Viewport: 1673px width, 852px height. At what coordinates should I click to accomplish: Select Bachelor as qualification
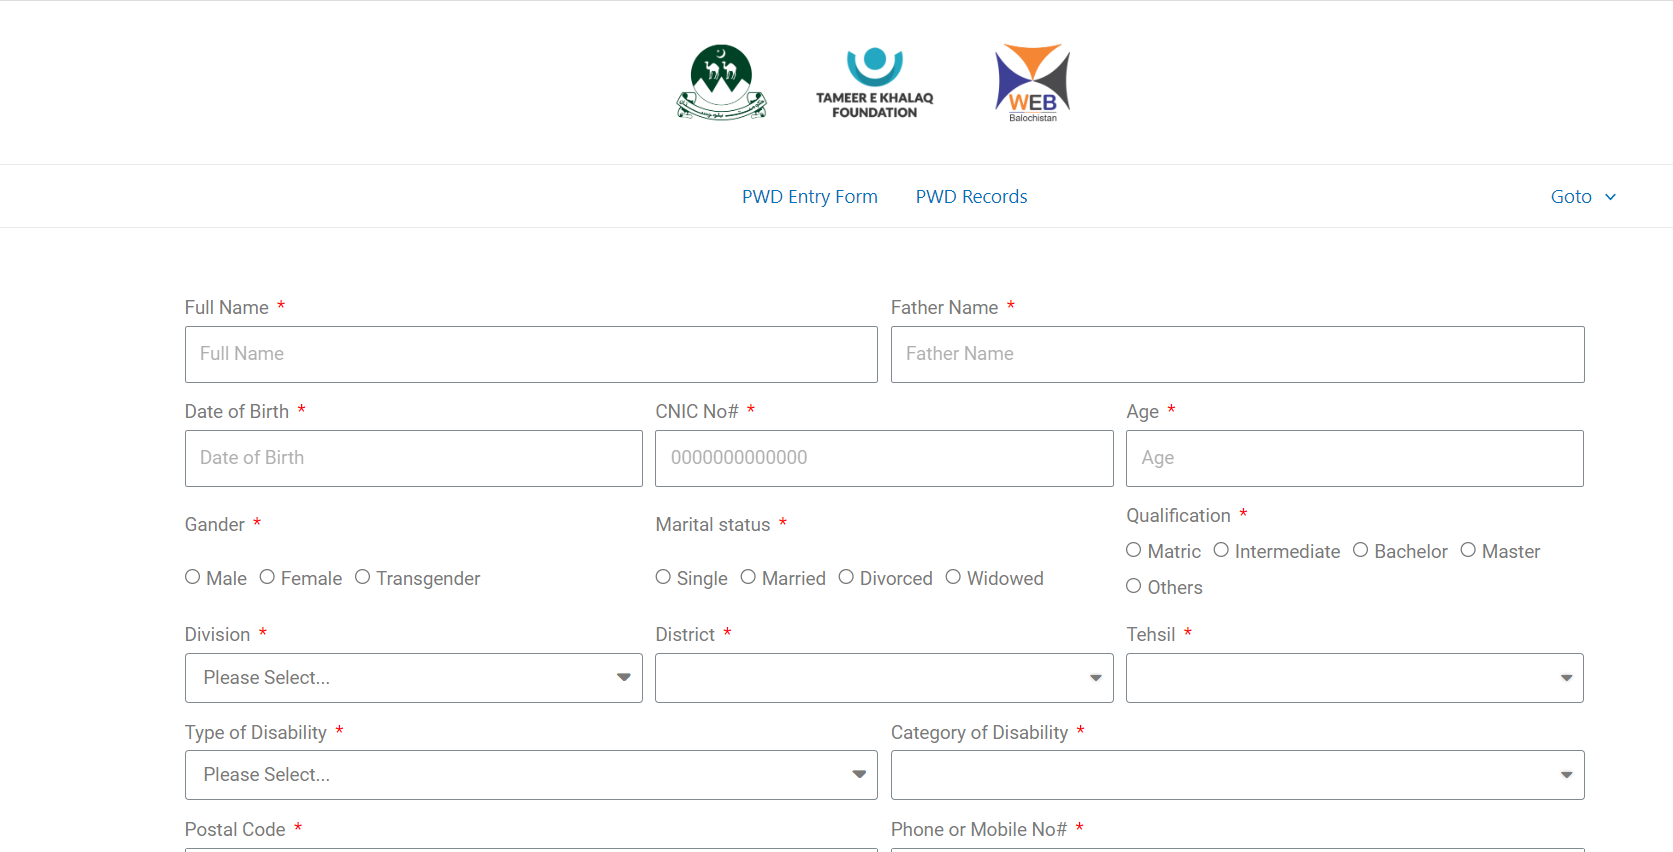coord(1360,550)
